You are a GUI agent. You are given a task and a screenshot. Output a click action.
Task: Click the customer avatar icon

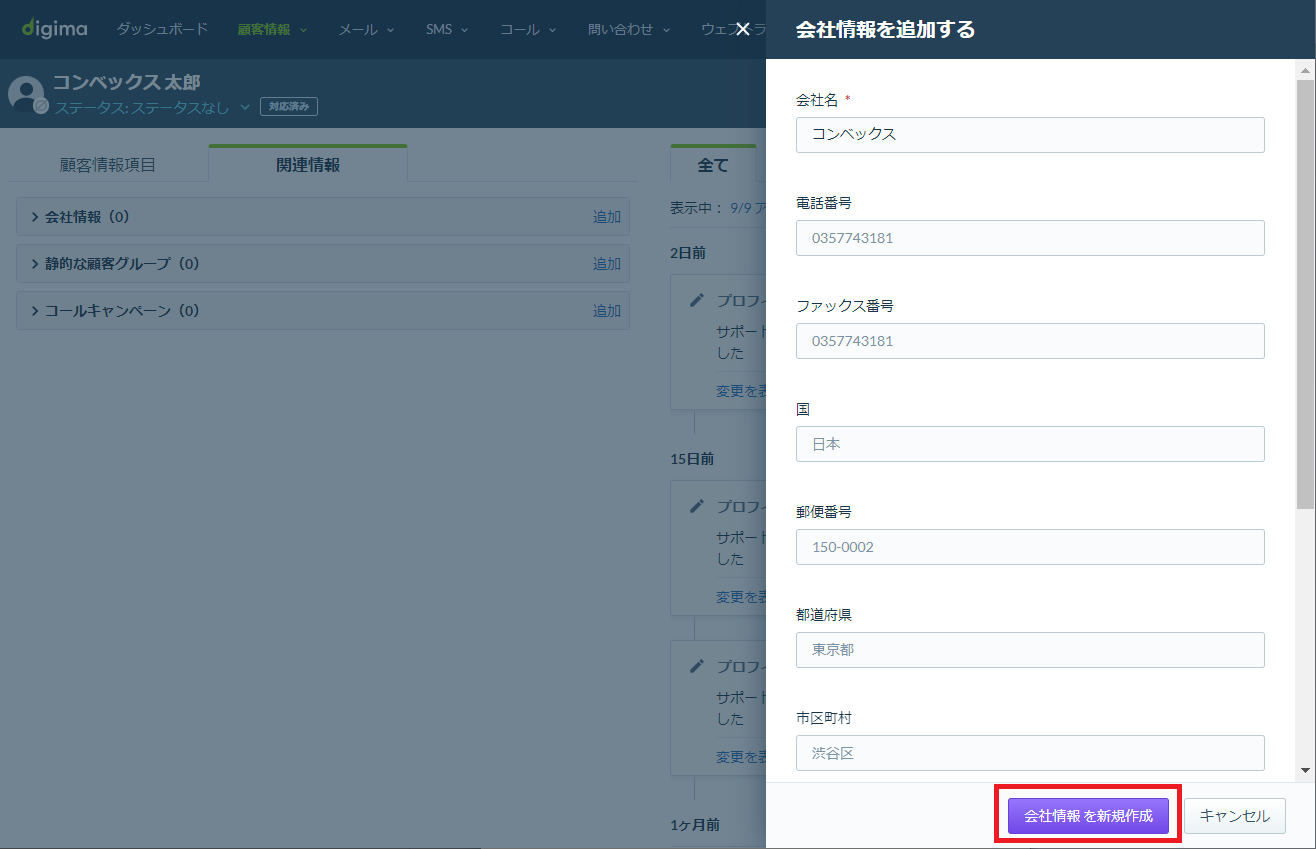[26, 94]
